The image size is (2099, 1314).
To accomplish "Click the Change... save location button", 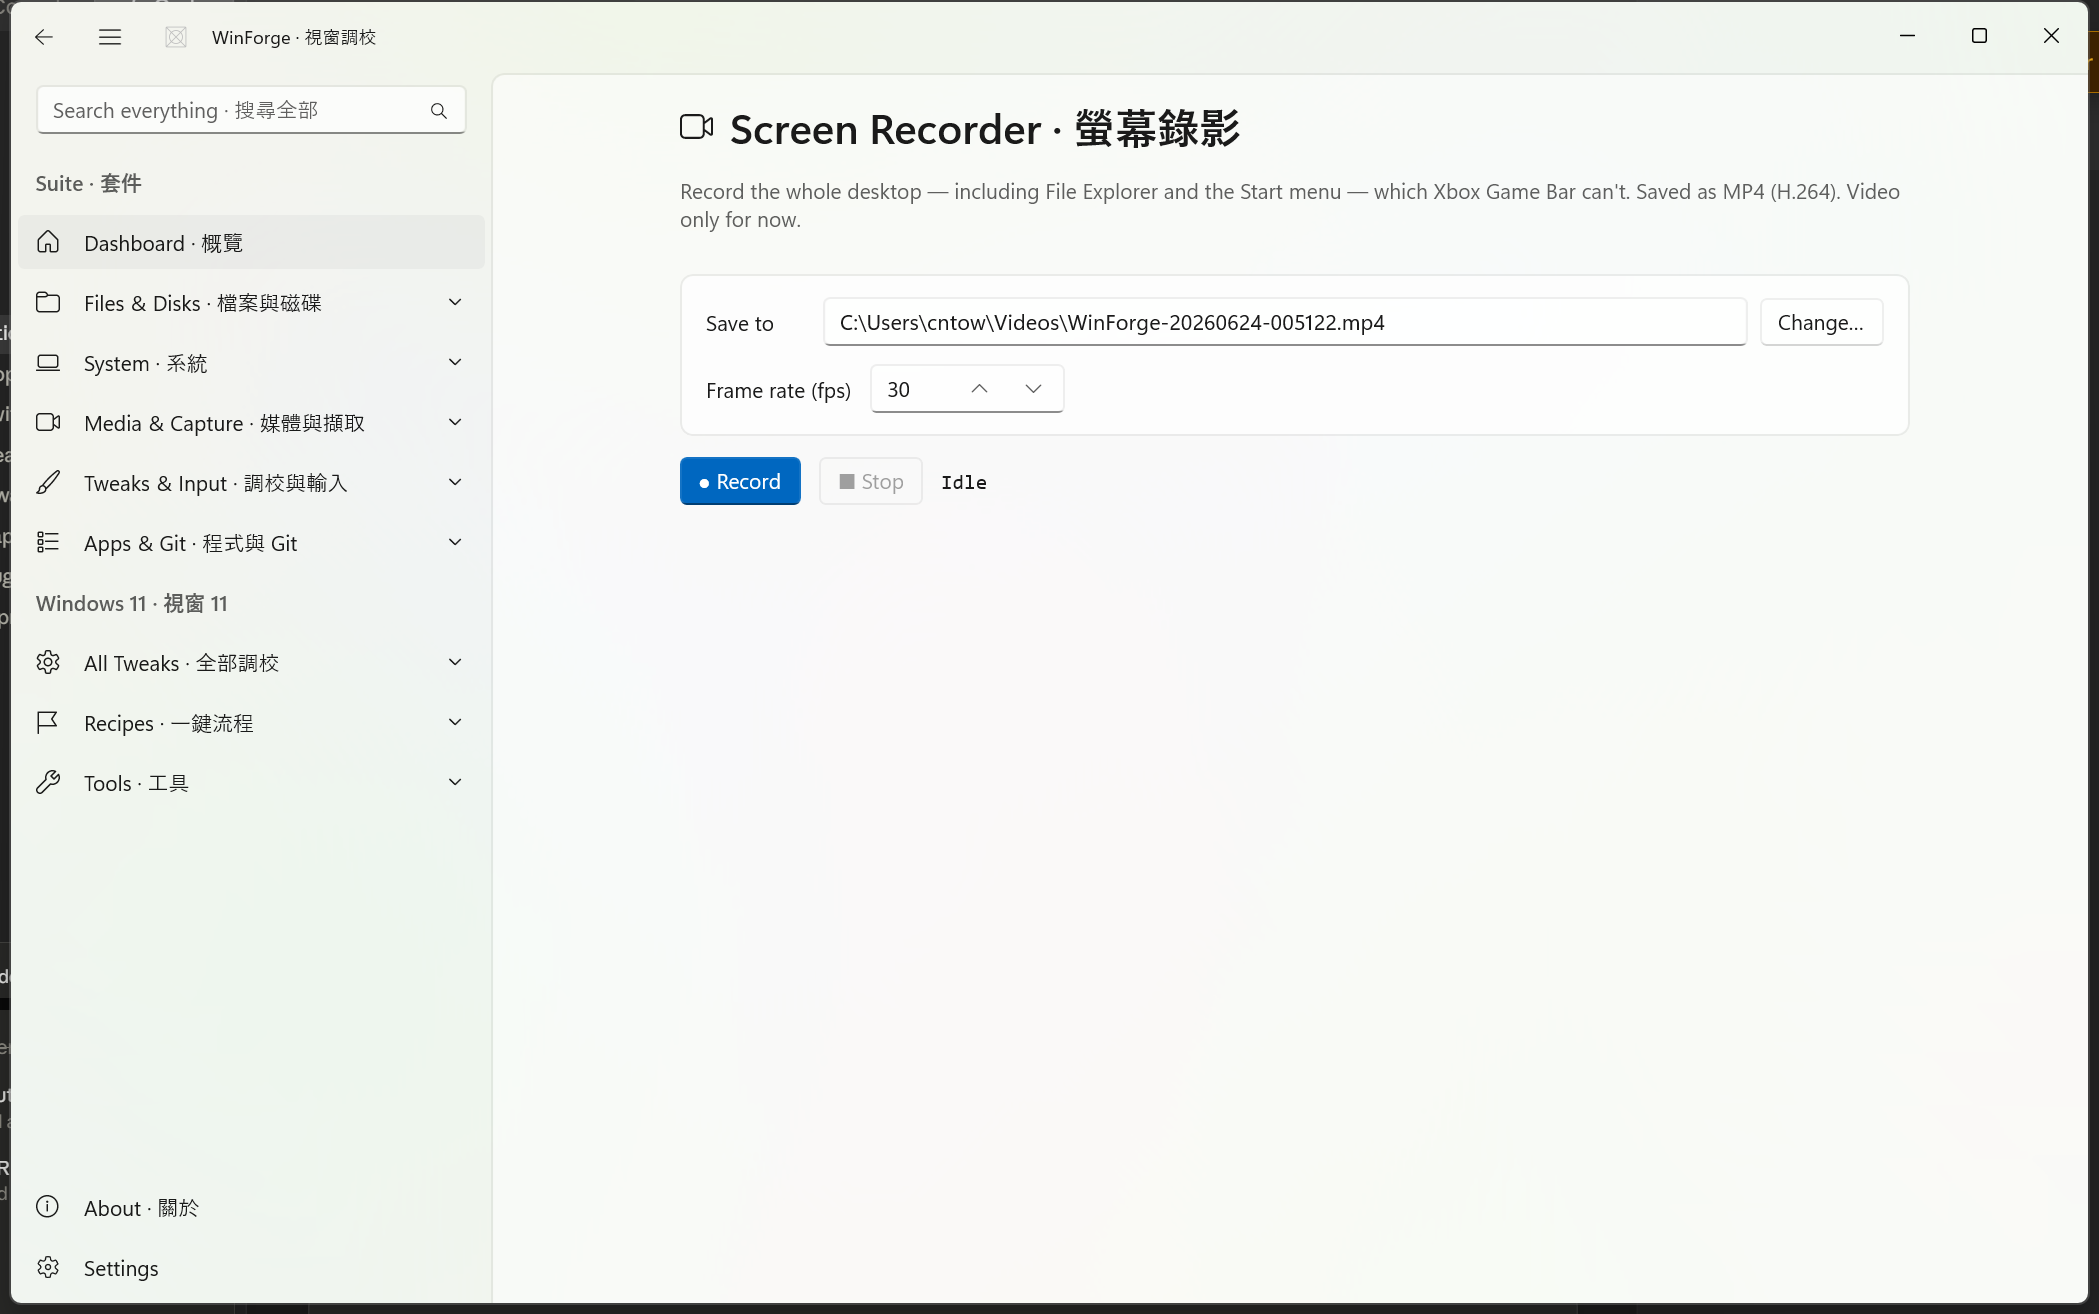I will [1821, 322].
